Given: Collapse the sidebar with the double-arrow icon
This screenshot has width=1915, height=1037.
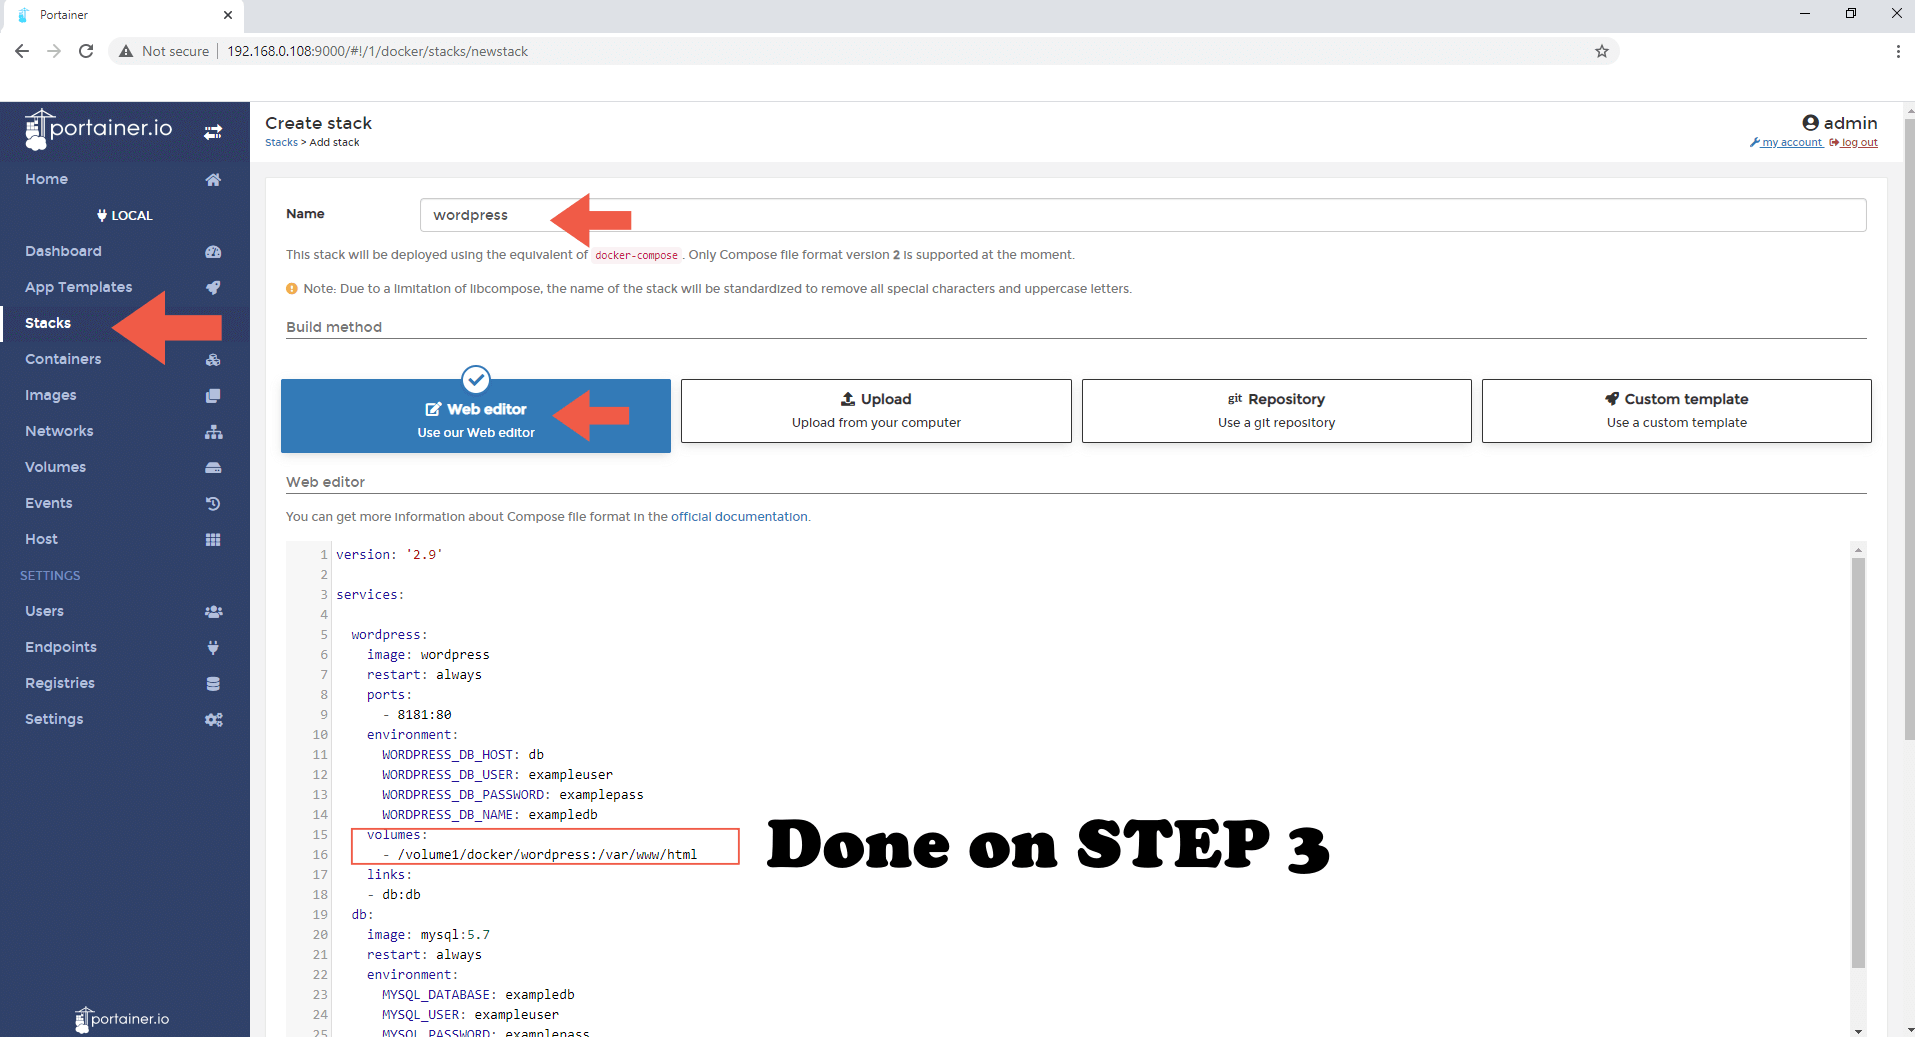Looking at the screenshot, I should tap(212, 131).
